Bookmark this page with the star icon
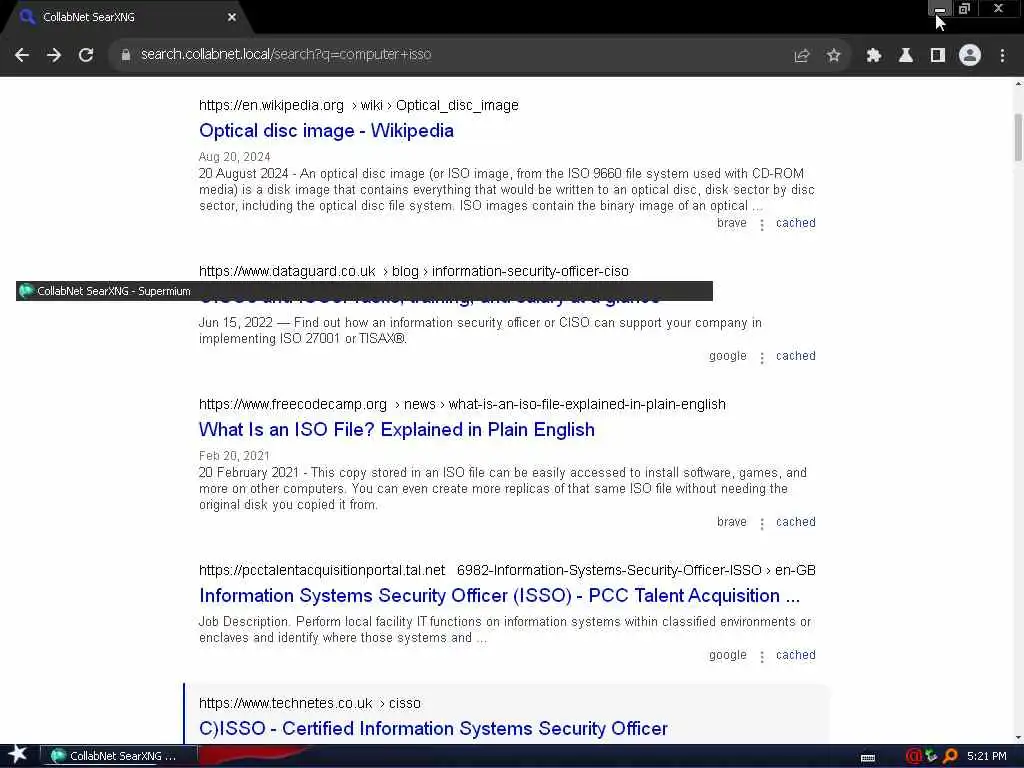Screen dimensions: 1024x768 (833, 56)
